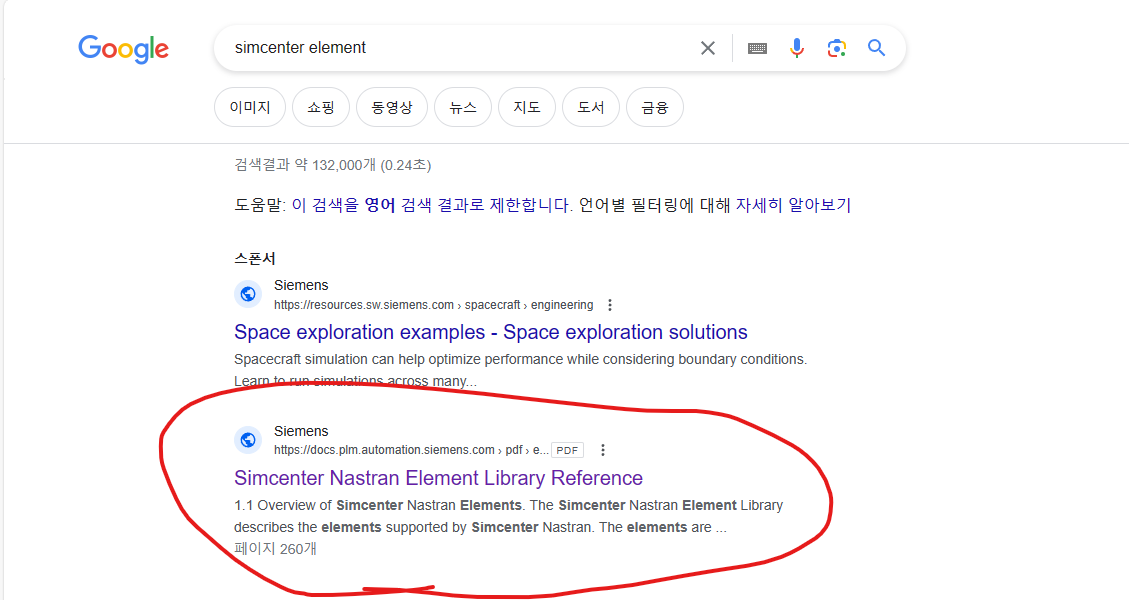The height and width of the screenshot is (600, 1129).
Task: Select the 금융 filter tab
Action: pos(655,107)
